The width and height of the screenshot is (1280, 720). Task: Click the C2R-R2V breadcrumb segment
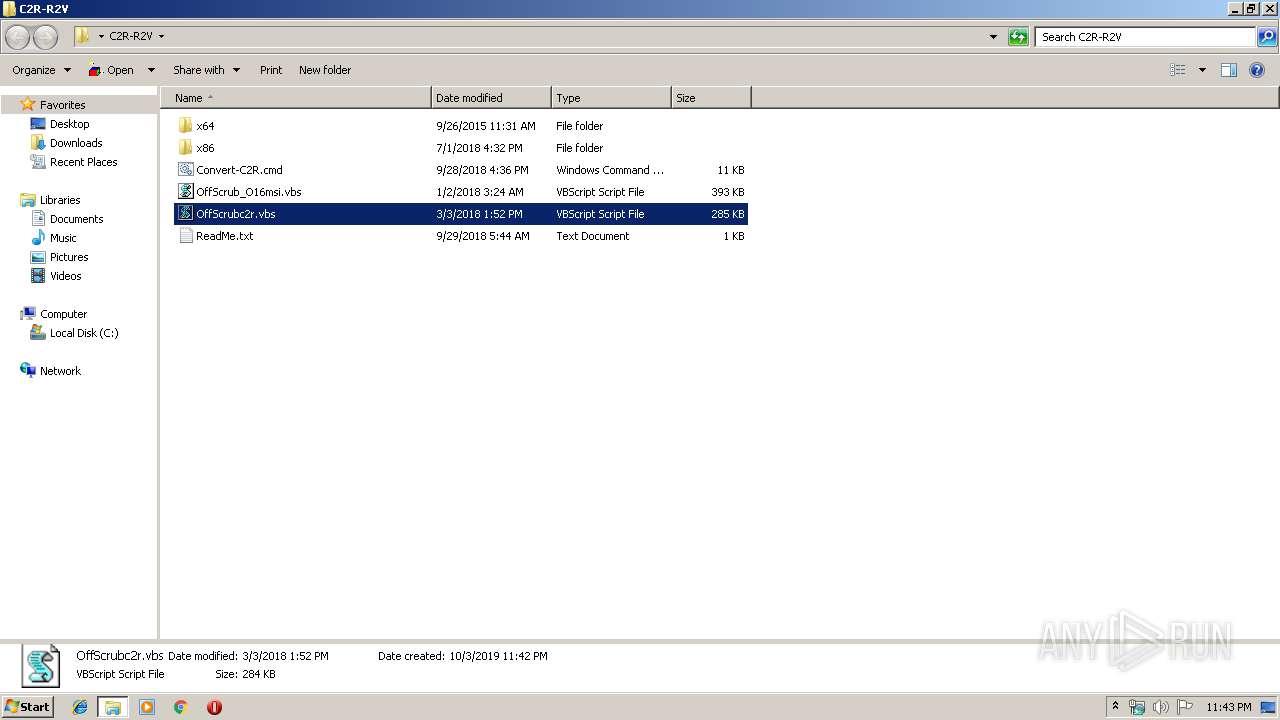click(131, 37)
